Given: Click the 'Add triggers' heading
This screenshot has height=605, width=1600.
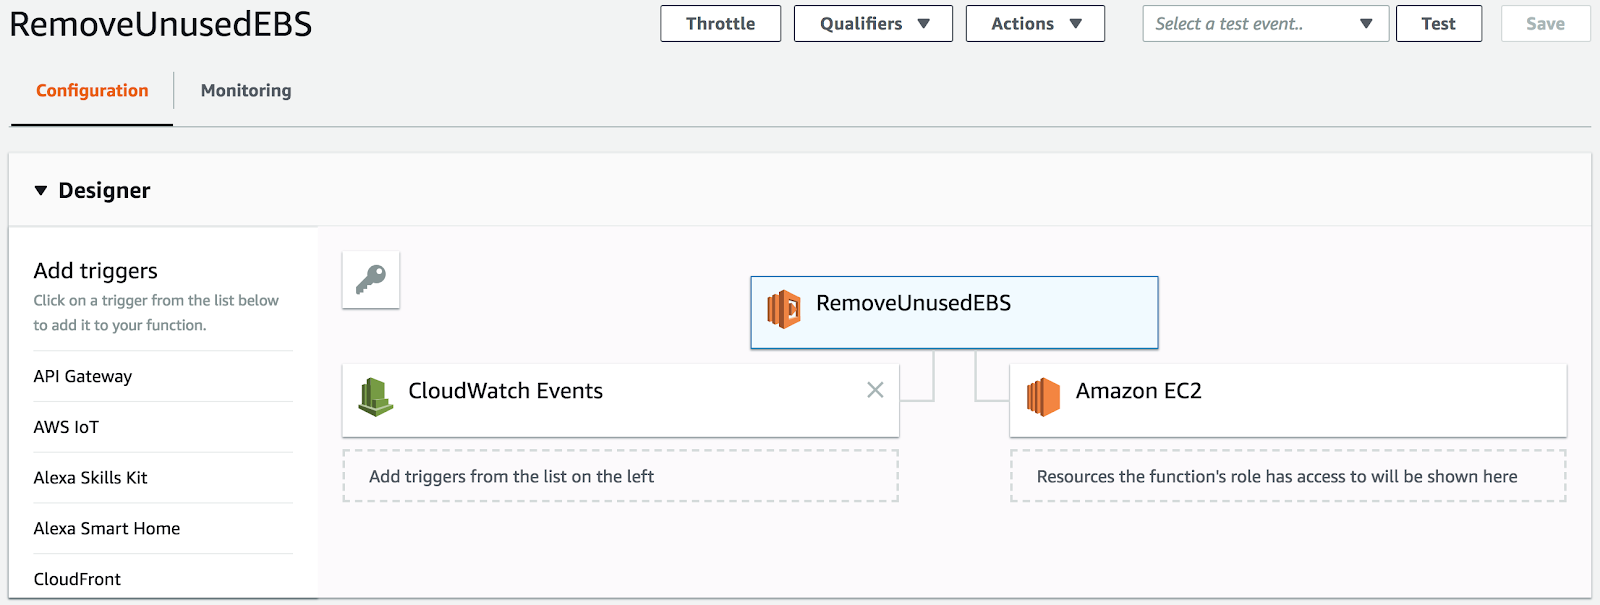Looking at the screenshot, I should tap(96, 271).
